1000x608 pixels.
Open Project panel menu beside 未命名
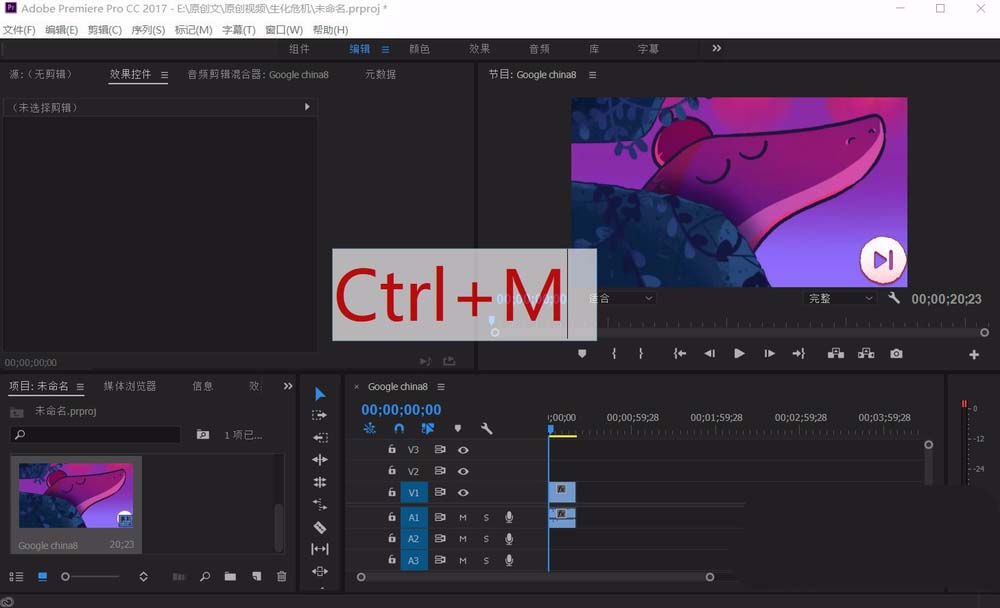(80, 387)
